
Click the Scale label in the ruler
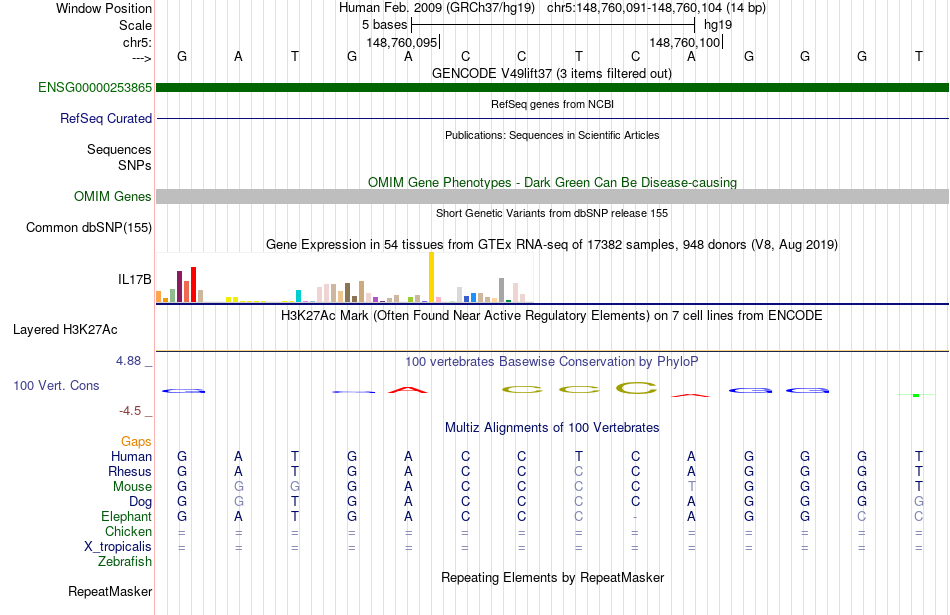pos(135,25)
